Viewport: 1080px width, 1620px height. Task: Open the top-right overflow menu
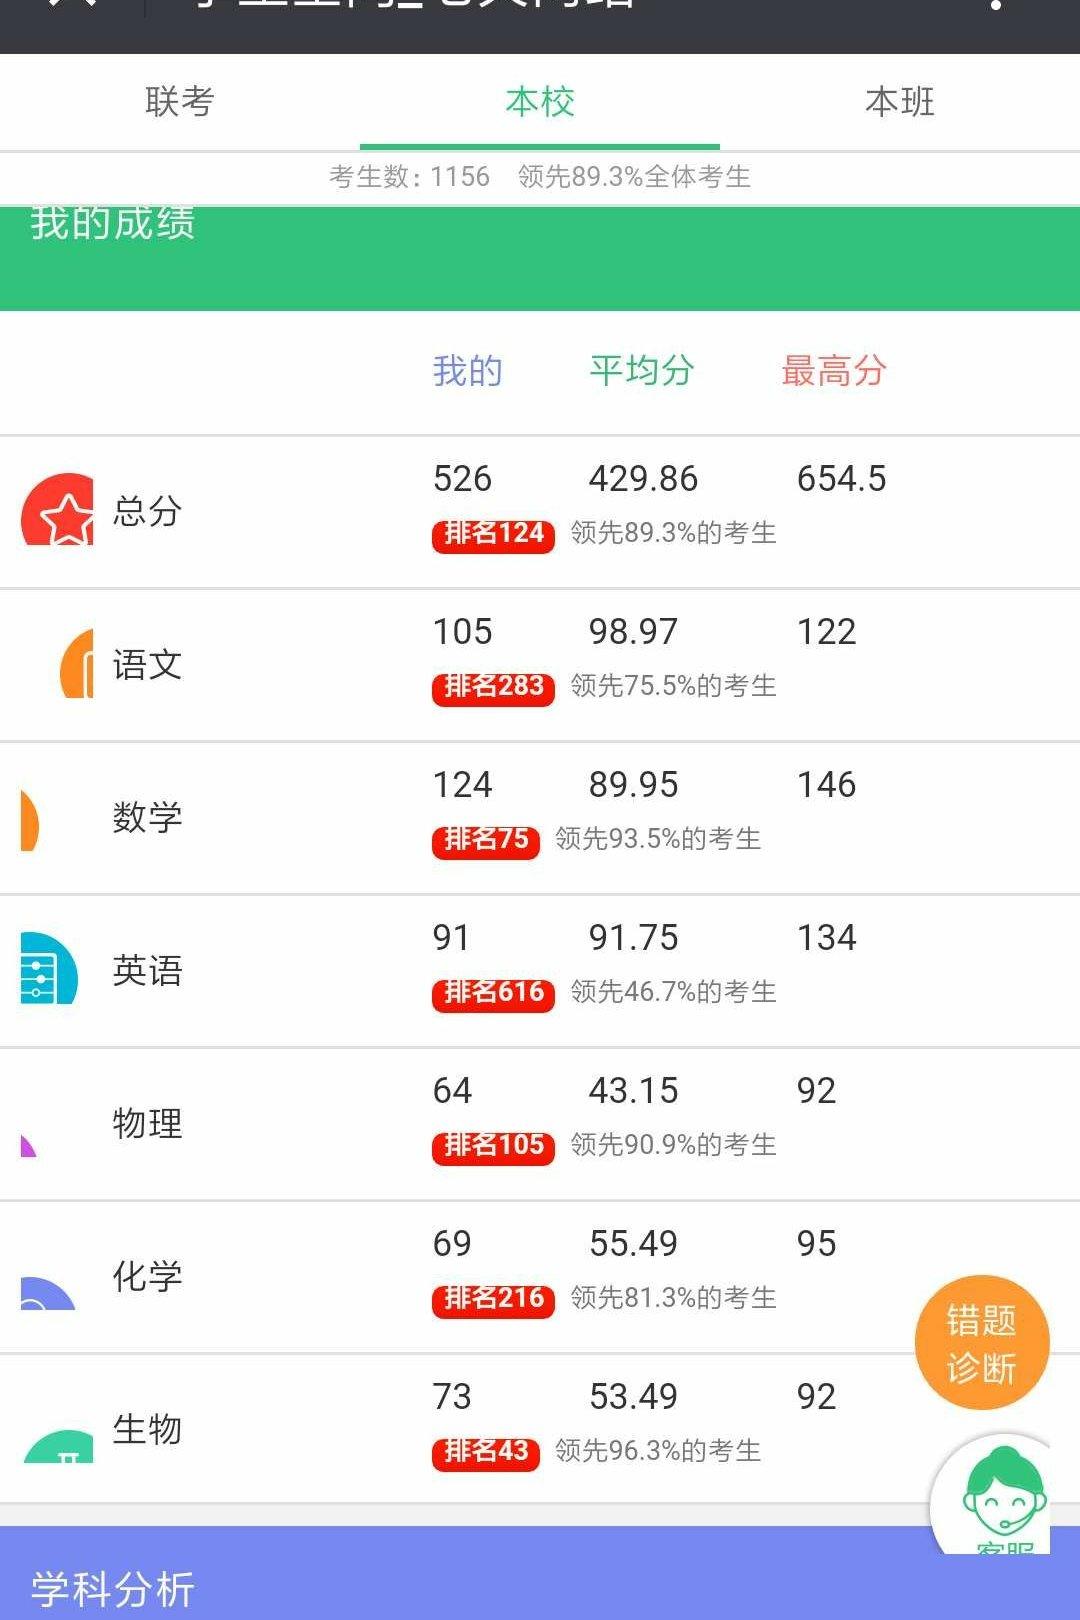(x=994, y=6)
